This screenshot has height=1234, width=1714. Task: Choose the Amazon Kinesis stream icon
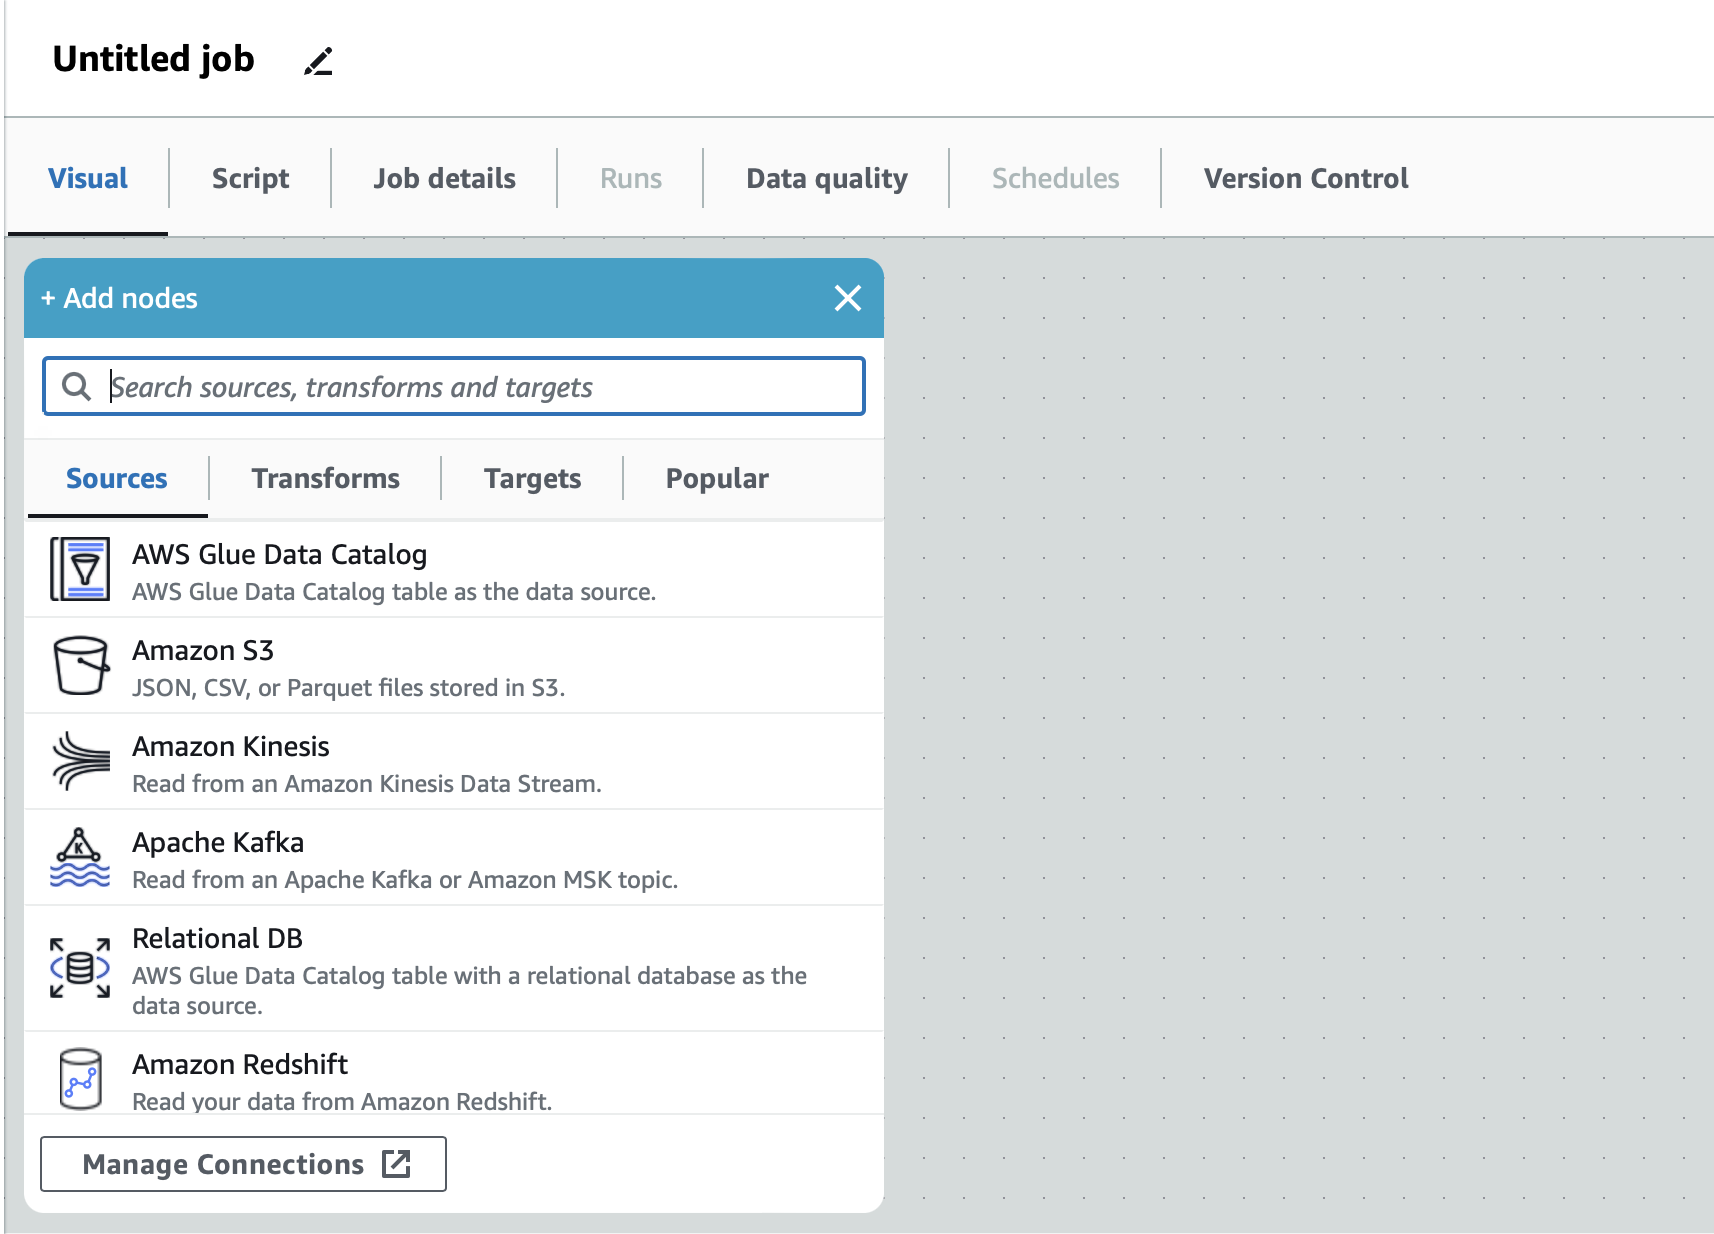click(x=80, y=761)
